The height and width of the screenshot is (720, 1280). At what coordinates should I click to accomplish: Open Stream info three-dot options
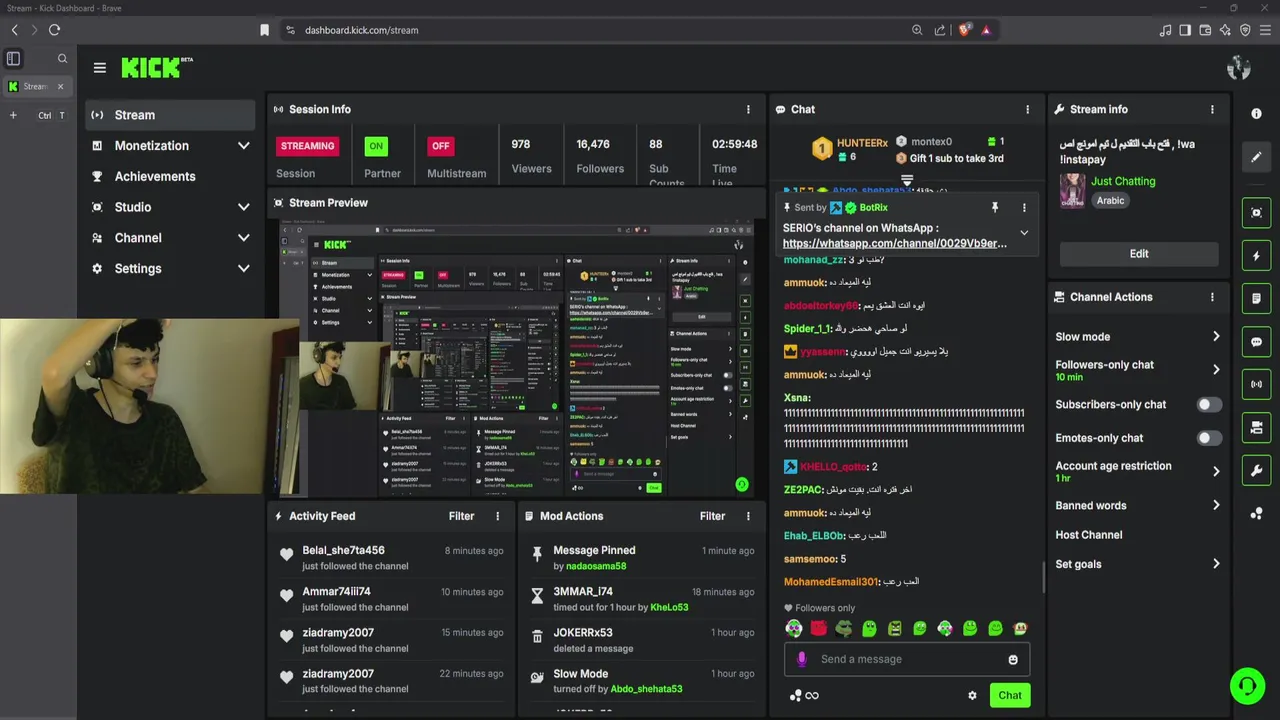(1212, 109)
